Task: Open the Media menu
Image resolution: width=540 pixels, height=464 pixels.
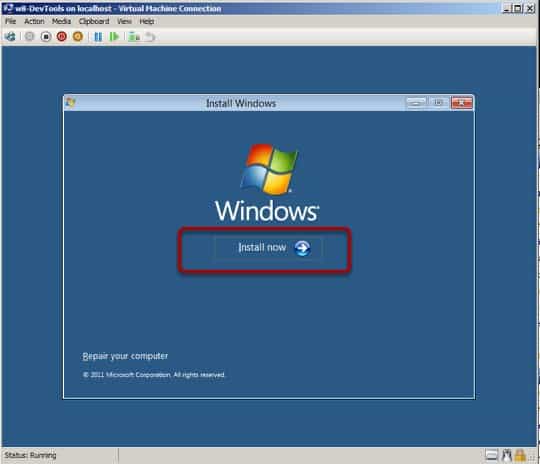Action: (x=61, y=21)
